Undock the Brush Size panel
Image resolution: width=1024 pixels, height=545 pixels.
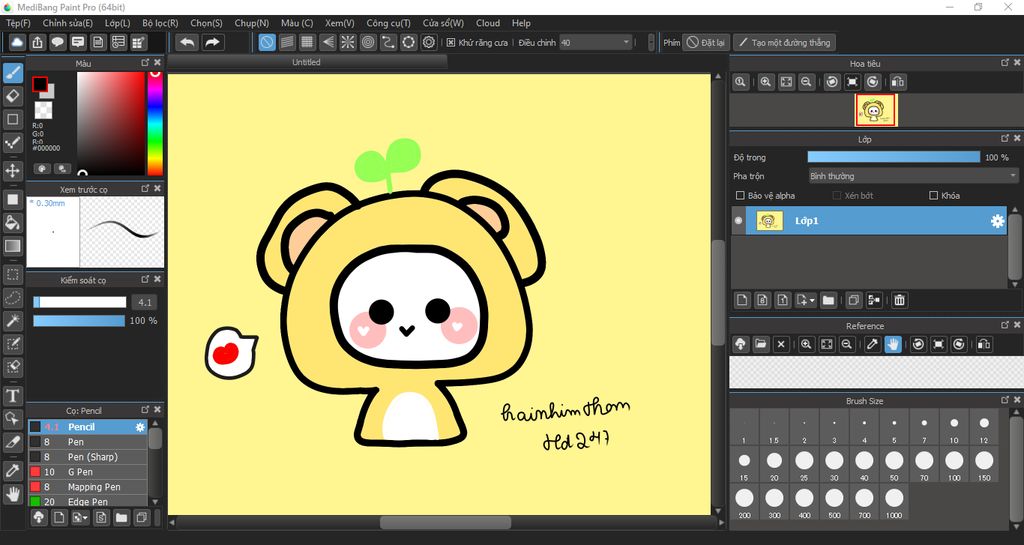tap(1004, 399)
